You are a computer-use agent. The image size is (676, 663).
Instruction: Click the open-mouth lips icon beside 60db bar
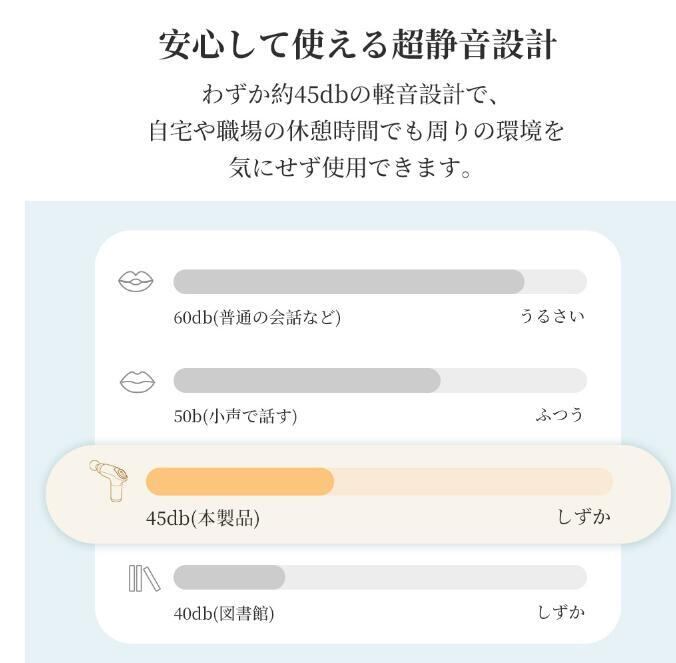click(136, 282)
